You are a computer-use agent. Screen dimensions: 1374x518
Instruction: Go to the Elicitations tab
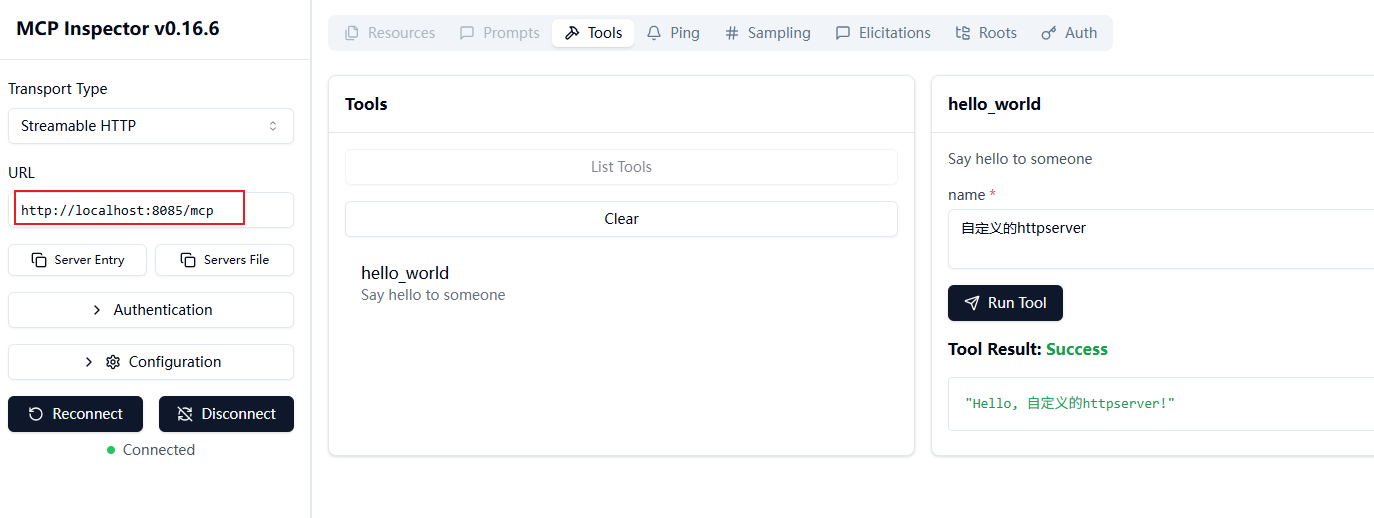pyautogui.click(x=883, y=33)
